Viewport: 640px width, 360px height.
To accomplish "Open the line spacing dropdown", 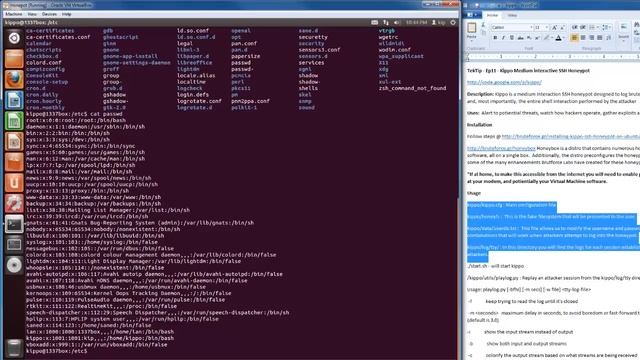I will 609,27.
